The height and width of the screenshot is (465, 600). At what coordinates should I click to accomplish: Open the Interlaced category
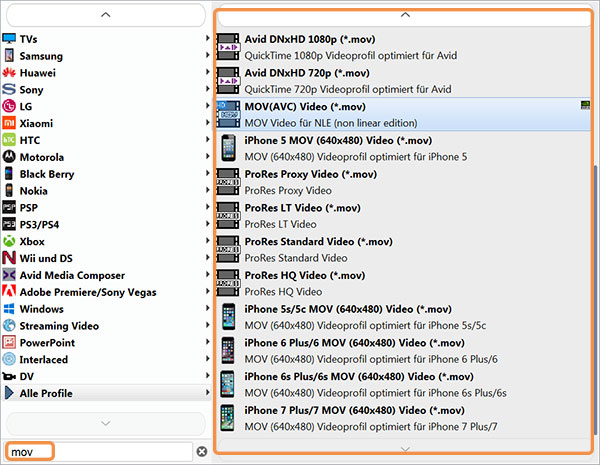[x=106, y=359]
